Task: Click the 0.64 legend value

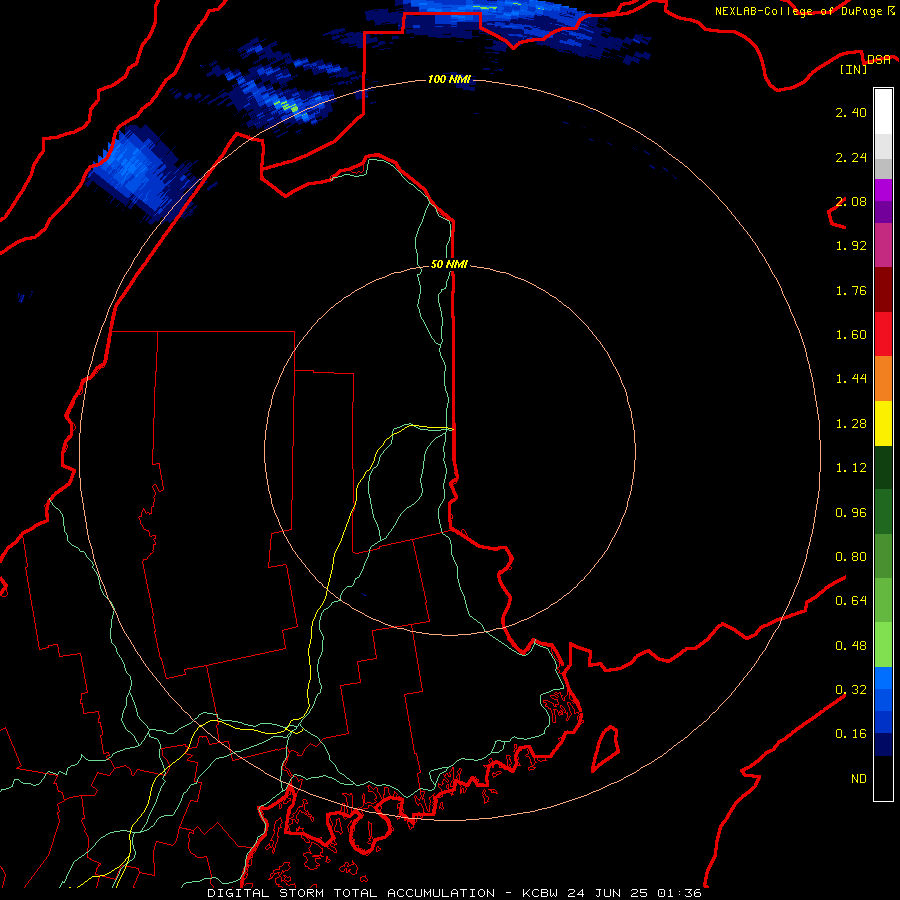Action: 851,601
